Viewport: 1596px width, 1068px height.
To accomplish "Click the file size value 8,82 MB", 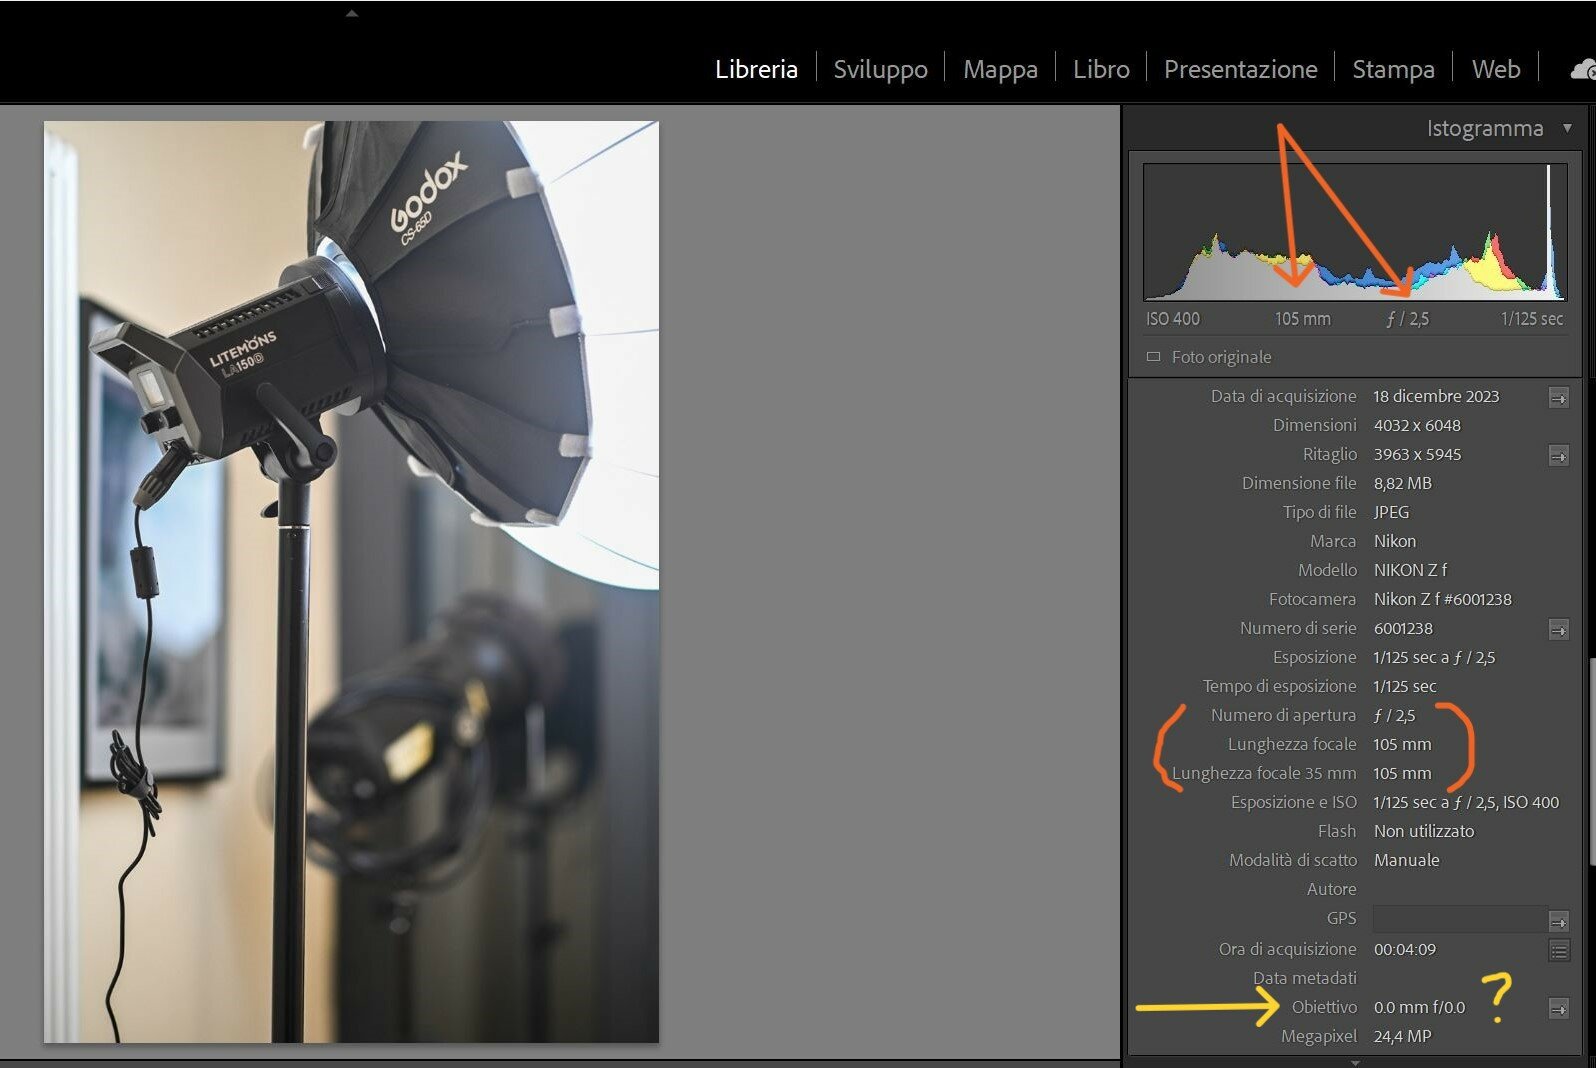I will 1402,483.
